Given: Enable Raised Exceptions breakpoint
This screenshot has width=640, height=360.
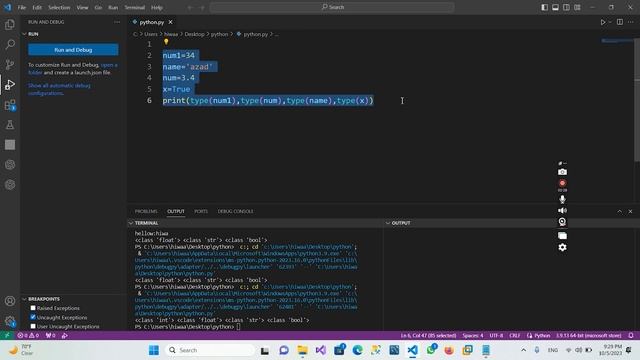Looking at the screenshot, I should (x=33, y=308).
